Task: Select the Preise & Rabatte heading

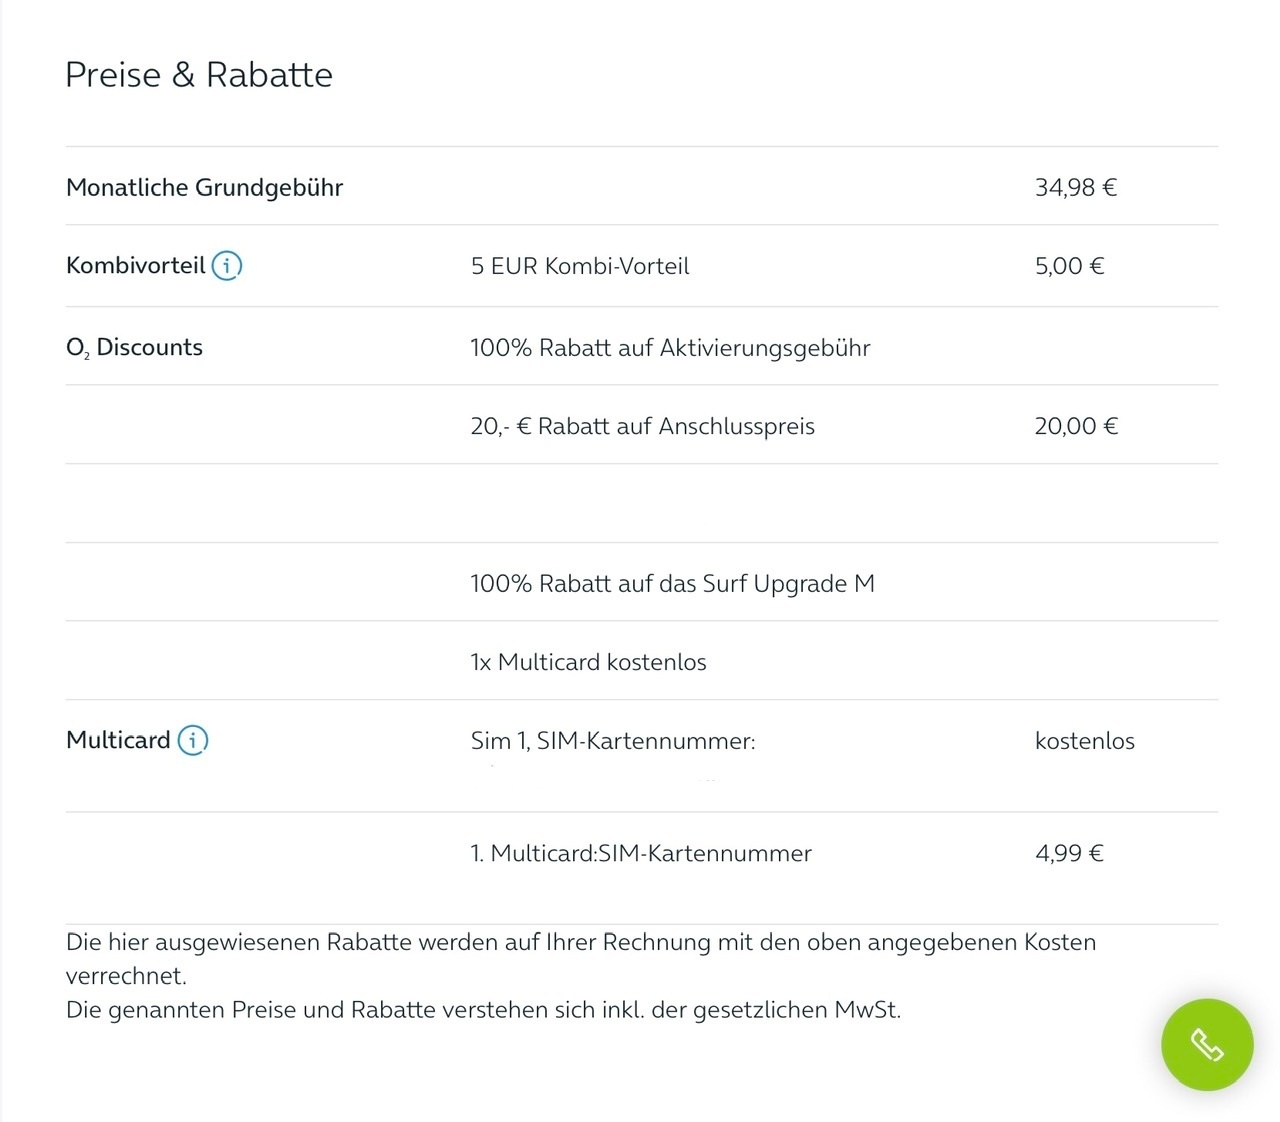Action: pos(199,75)
